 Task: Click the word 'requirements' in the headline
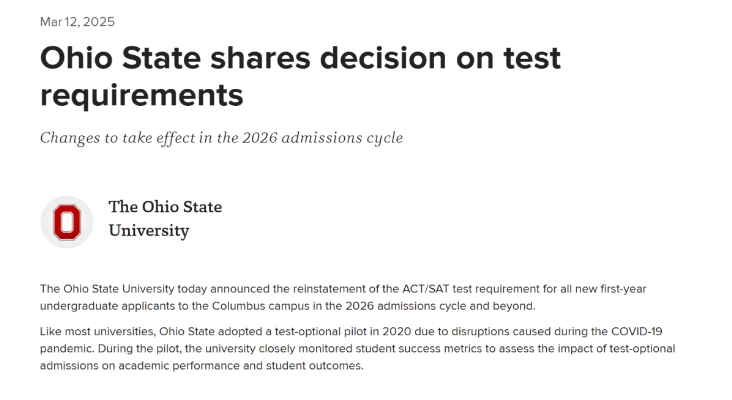coord(142,95)
